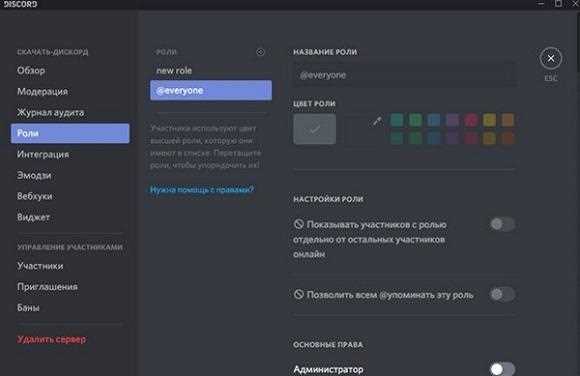Choose the teal color swatch, top row
The image size is (580, 376).
coord(397,120)
